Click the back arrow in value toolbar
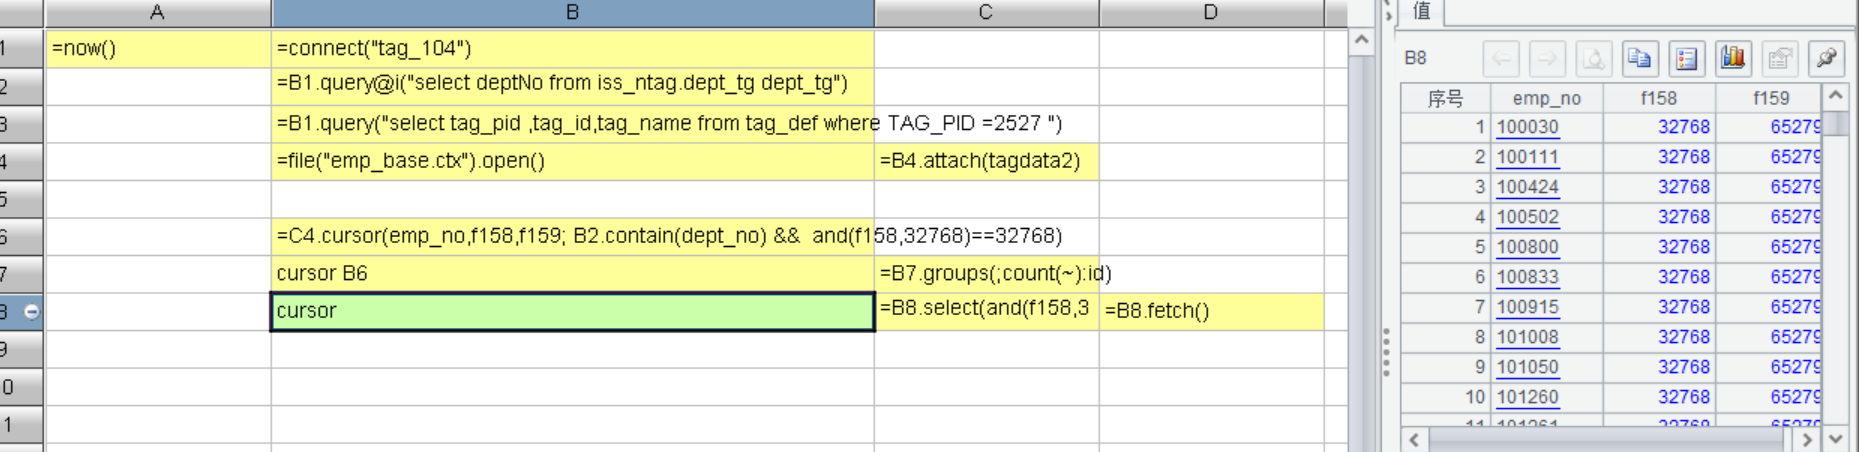Viewport: 1859px width, 452px height. point(1500,59)
